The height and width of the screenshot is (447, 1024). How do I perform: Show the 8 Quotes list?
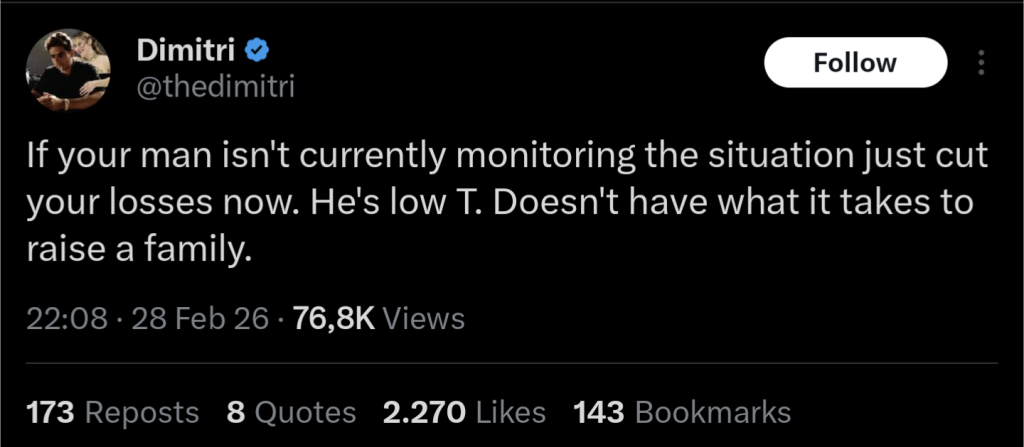(x=291, y=412)
